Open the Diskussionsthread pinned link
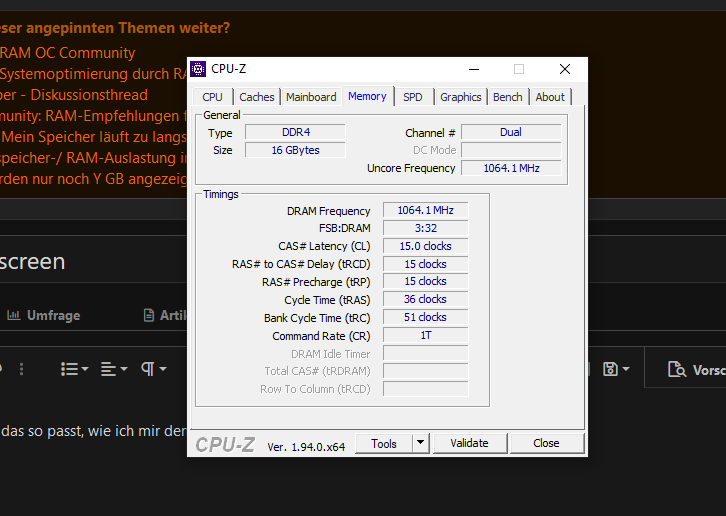Viewport: 726px width, 516px height. click(x=74, y=95)
